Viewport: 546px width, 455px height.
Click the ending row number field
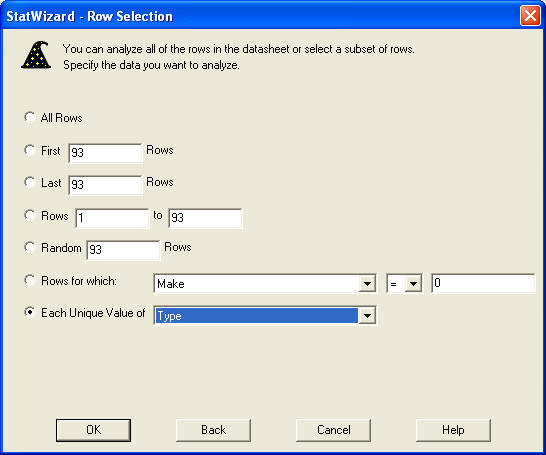click(x=205, y=218)
